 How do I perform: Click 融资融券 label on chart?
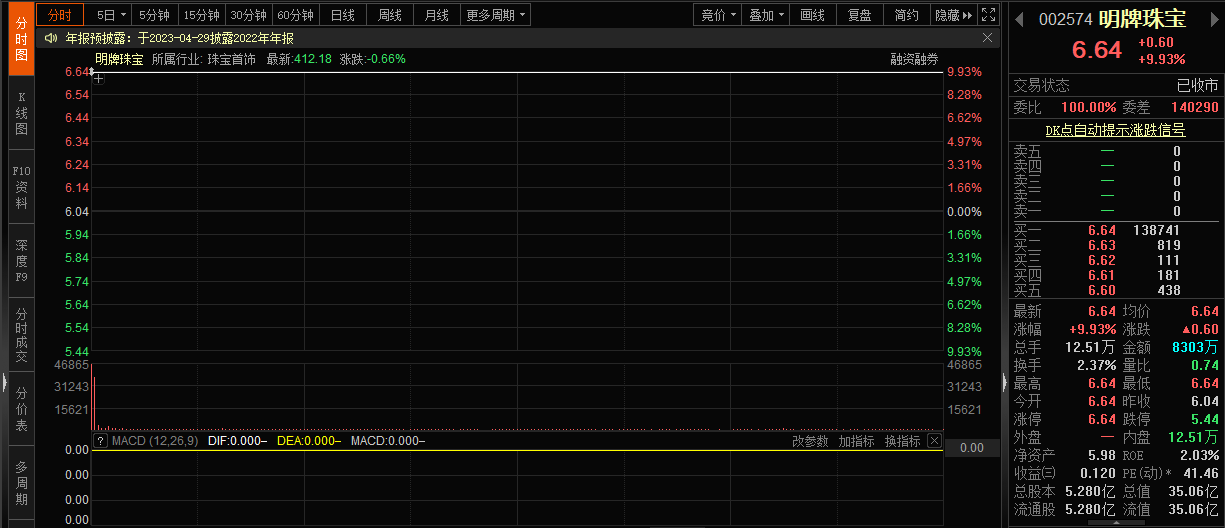pos(915,59)
